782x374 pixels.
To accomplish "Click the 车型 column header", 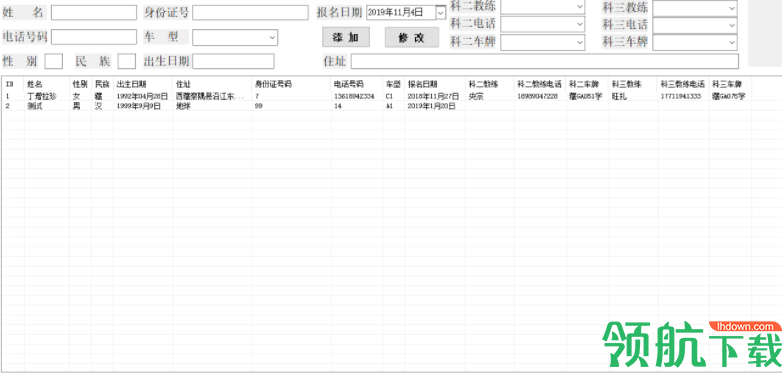I will tap(393, 84).
